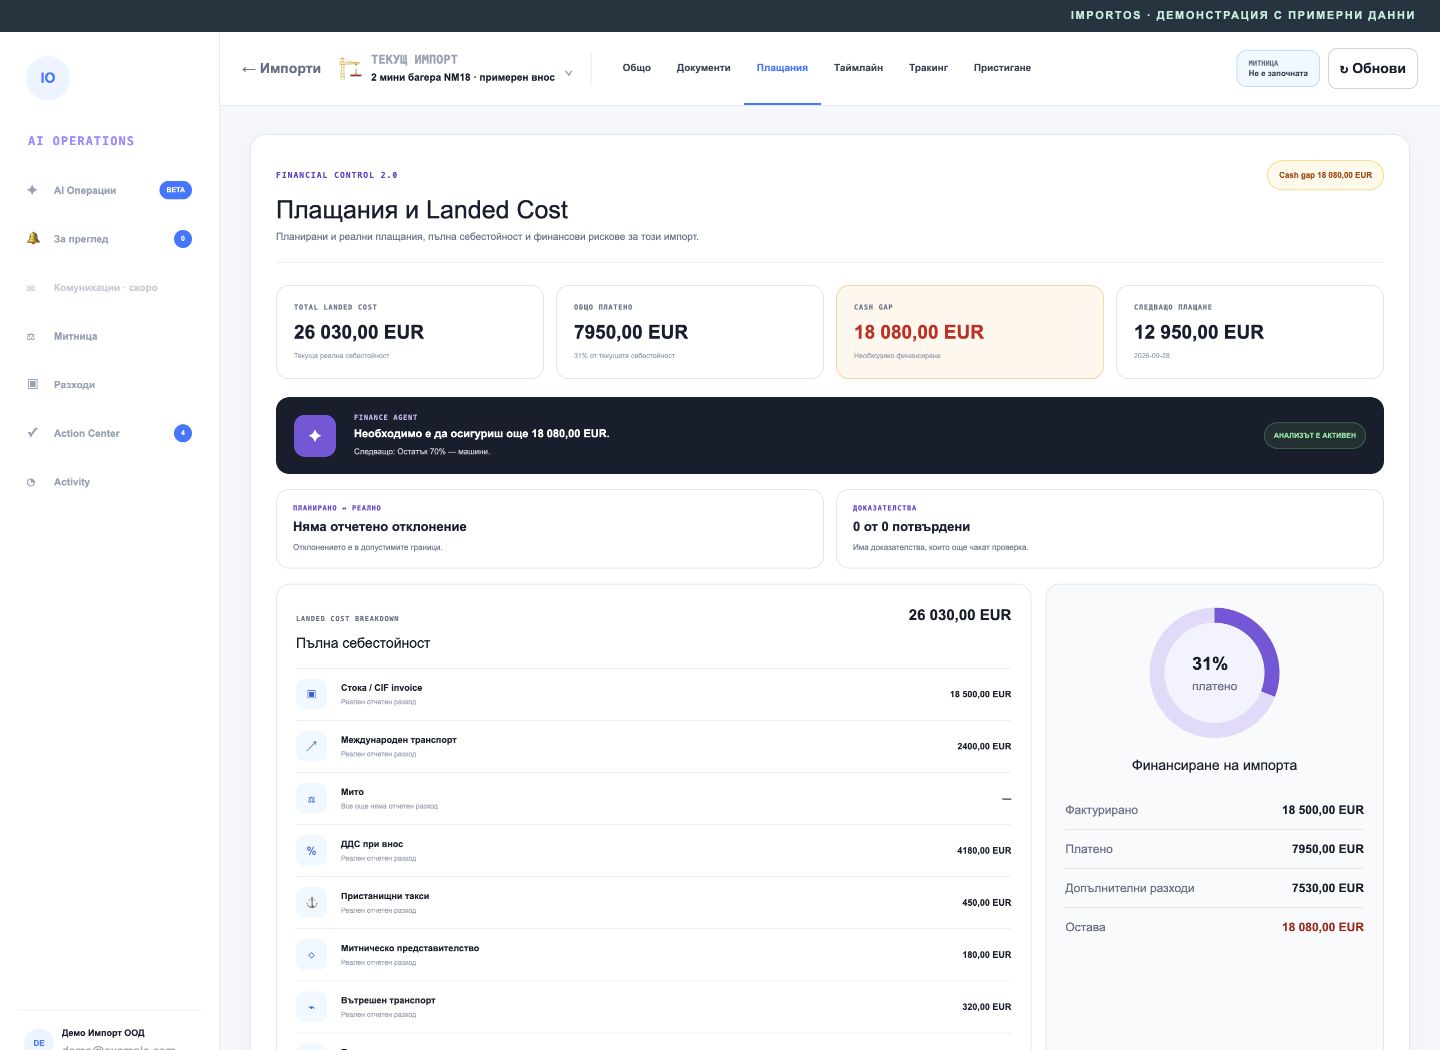1440x1050 pixels.
Task: Click the IO logo avatar in the sidebar
Action: [x=48, y=78]
